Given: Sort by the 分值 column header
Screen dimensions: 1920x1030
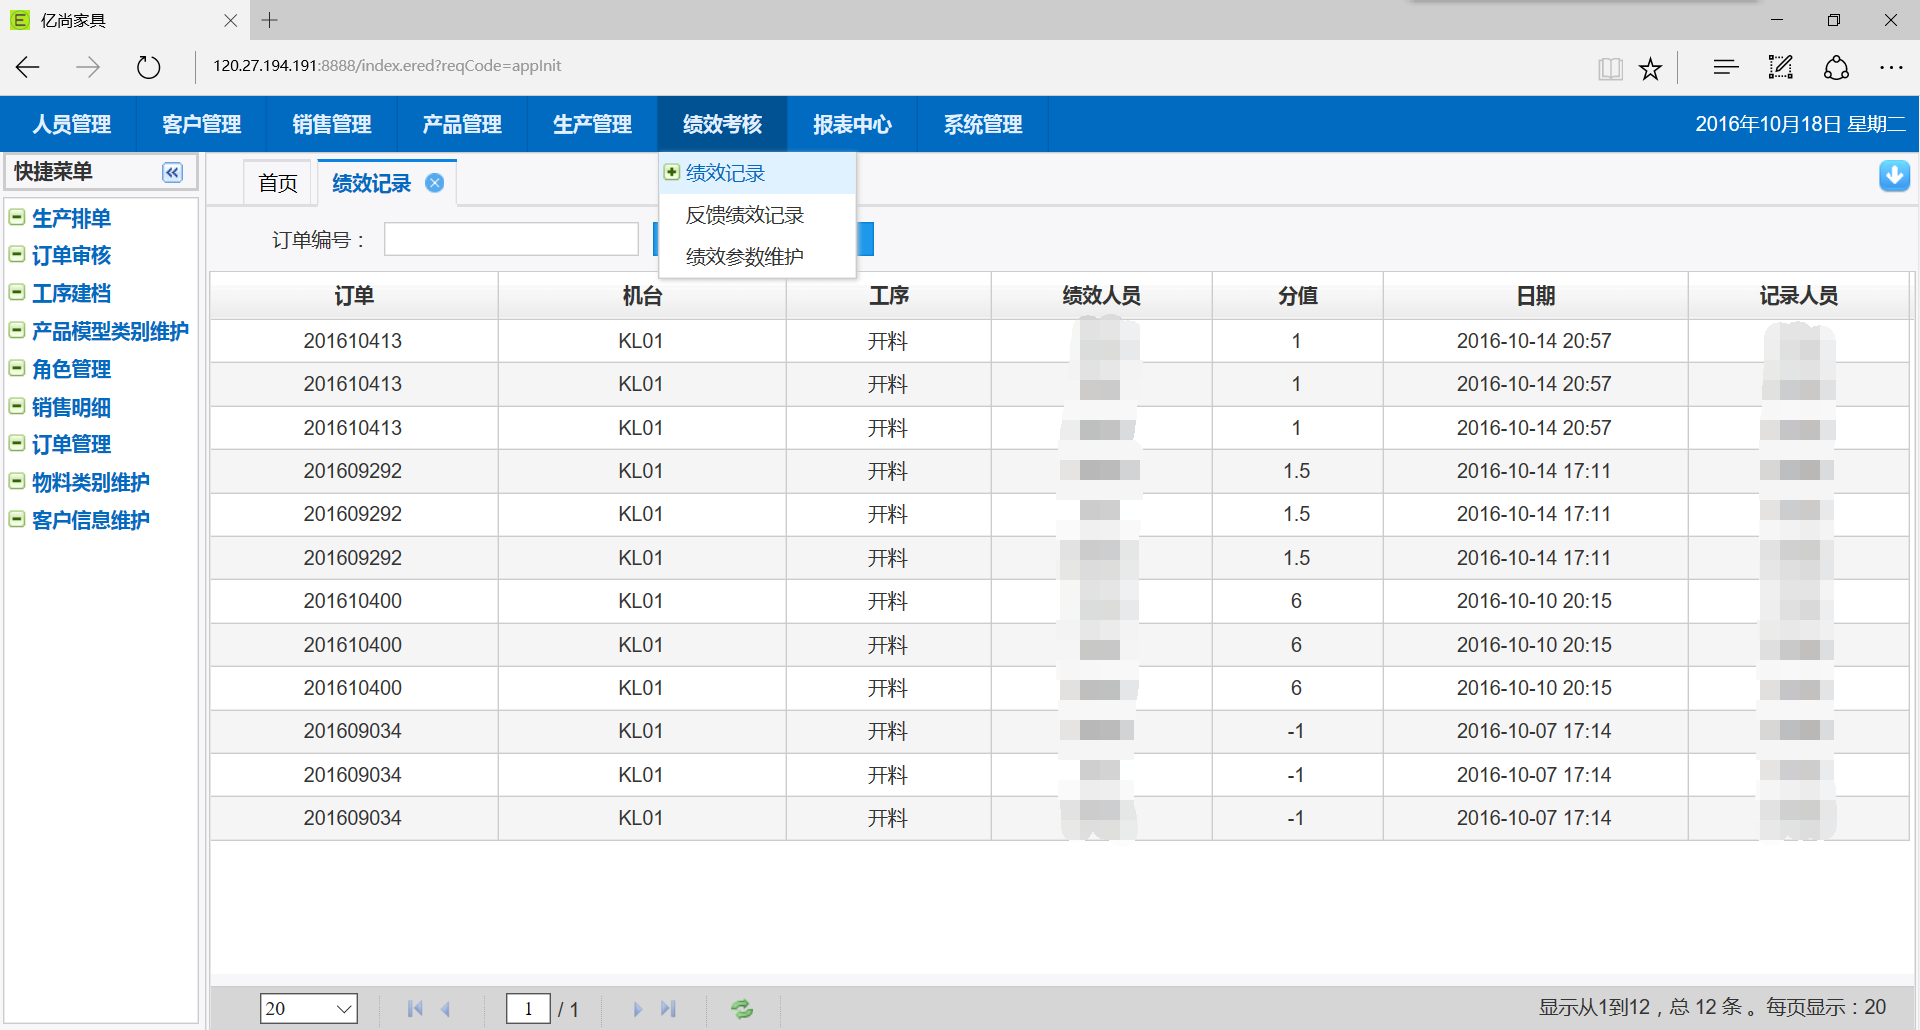Looking at the screenshot, I should coord(1297,296).
